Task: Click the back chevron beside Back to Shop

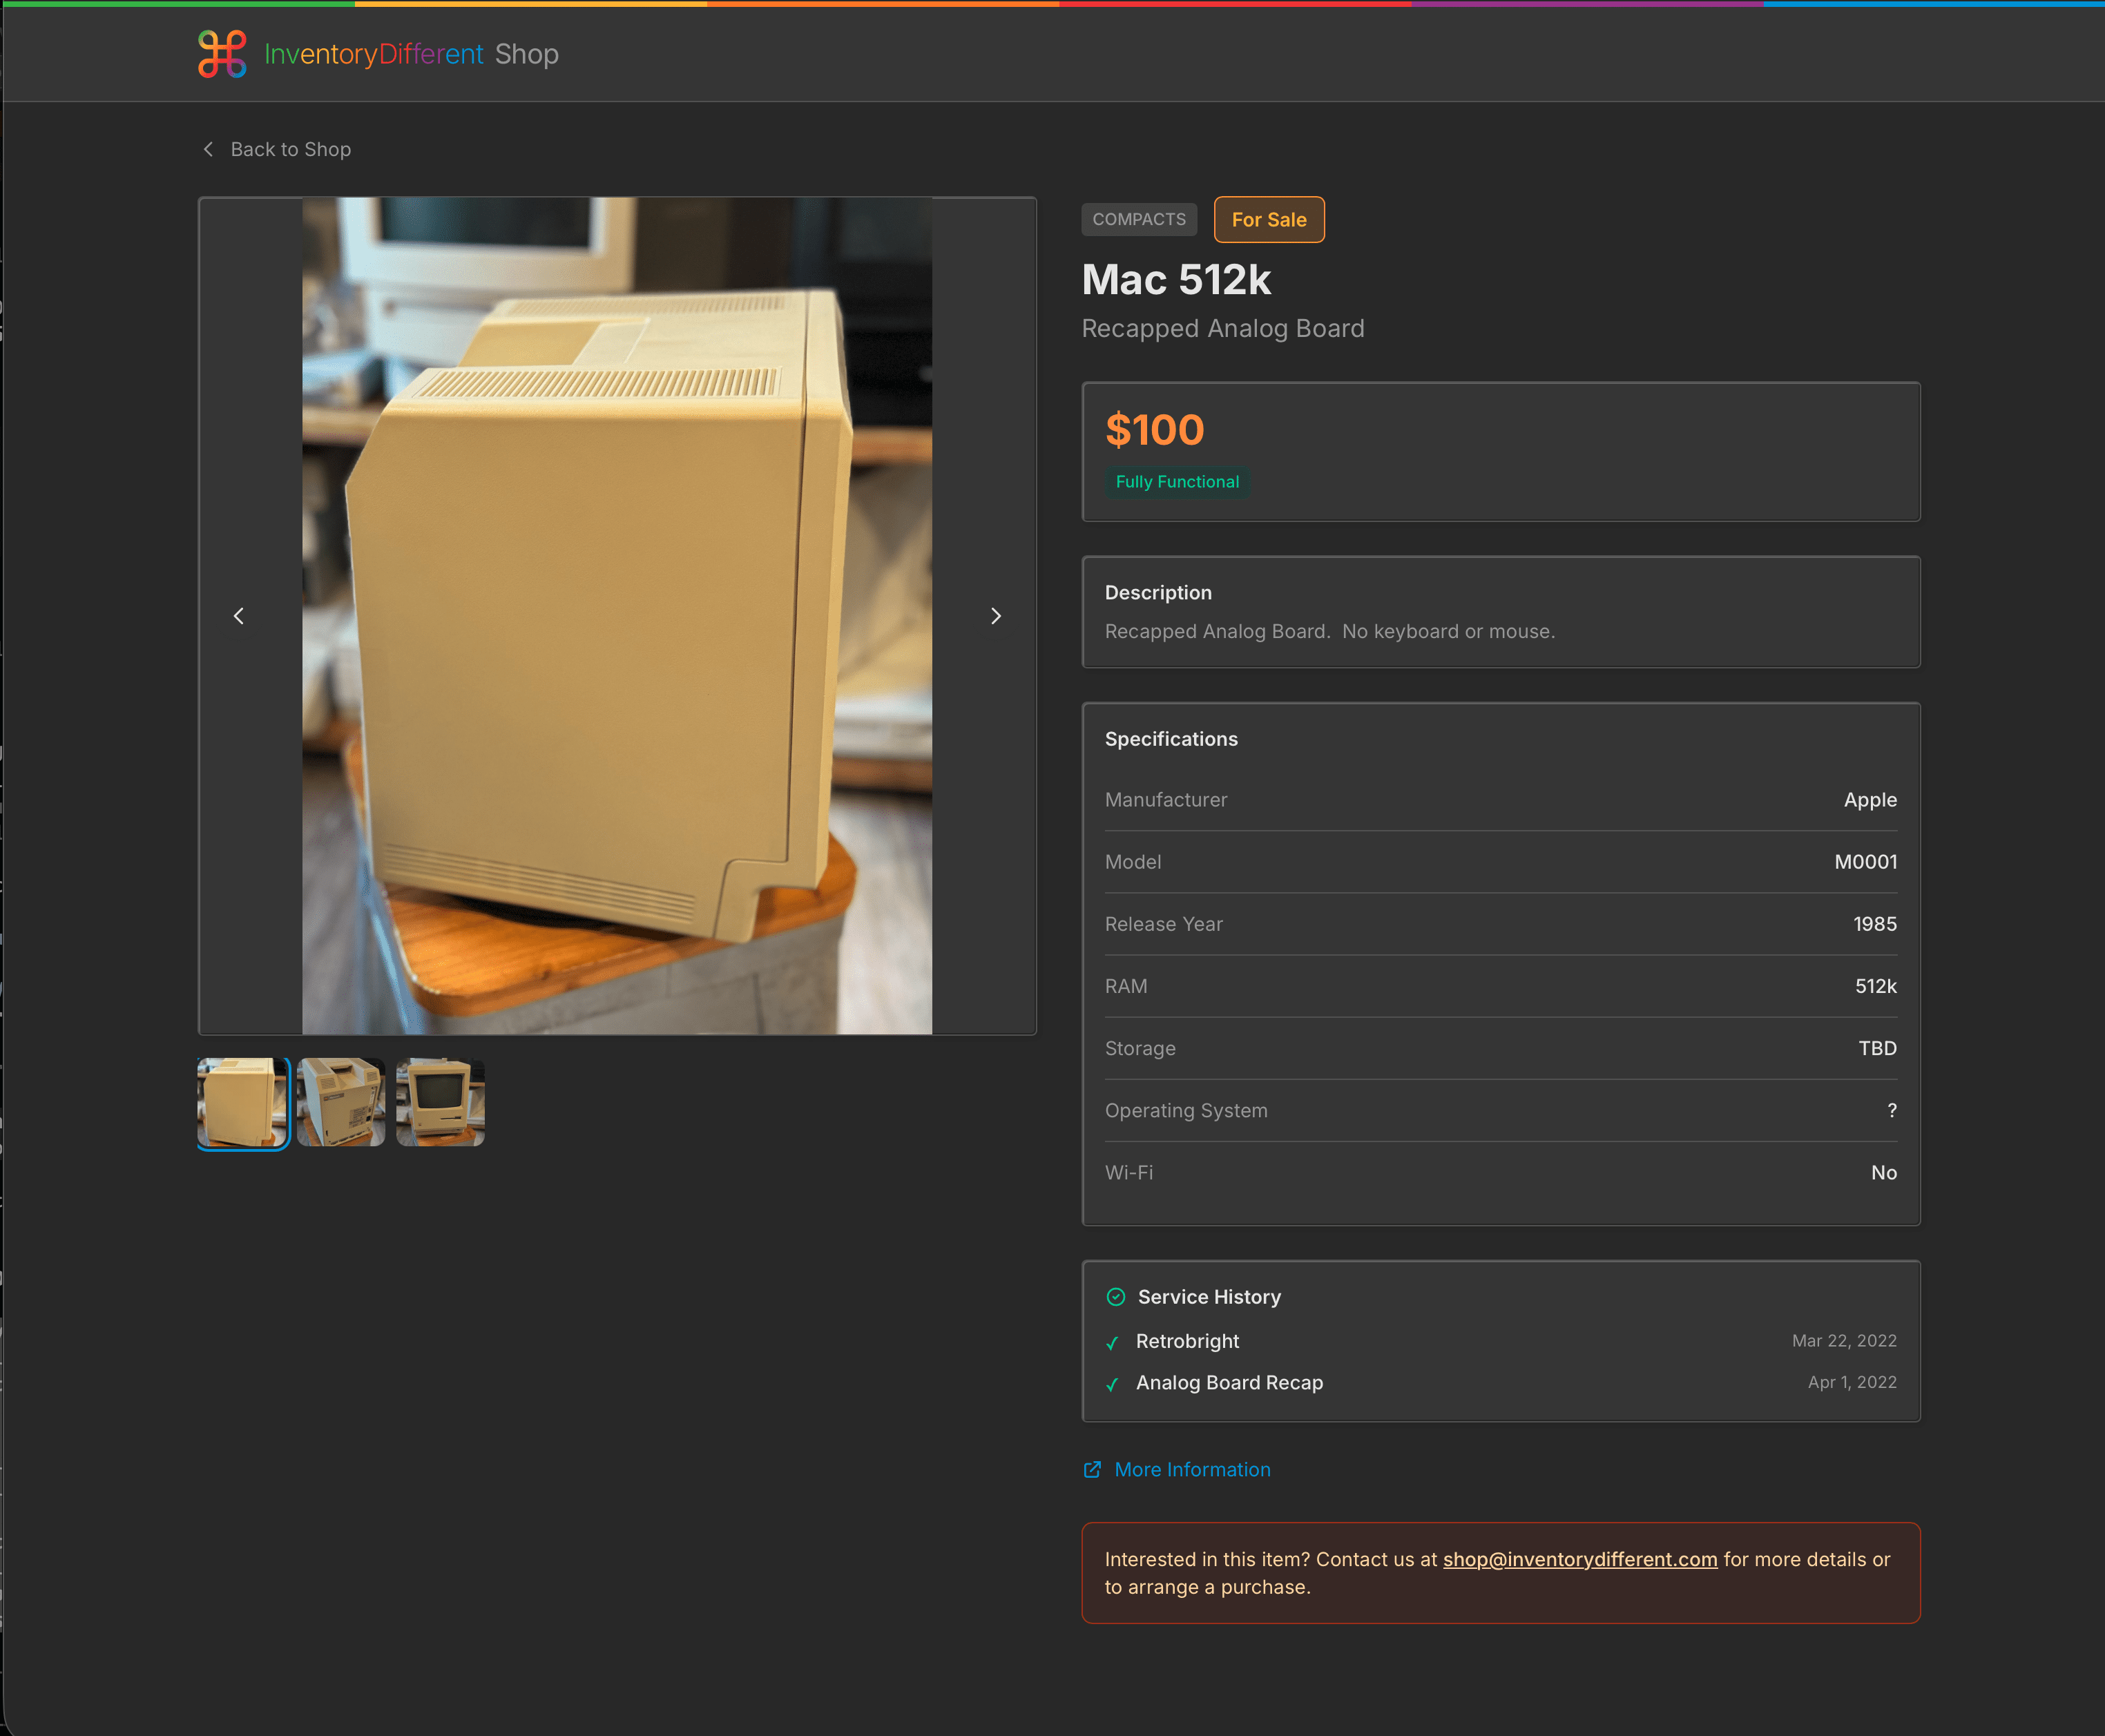Action: pyautogui.click(x=208, y=149)
